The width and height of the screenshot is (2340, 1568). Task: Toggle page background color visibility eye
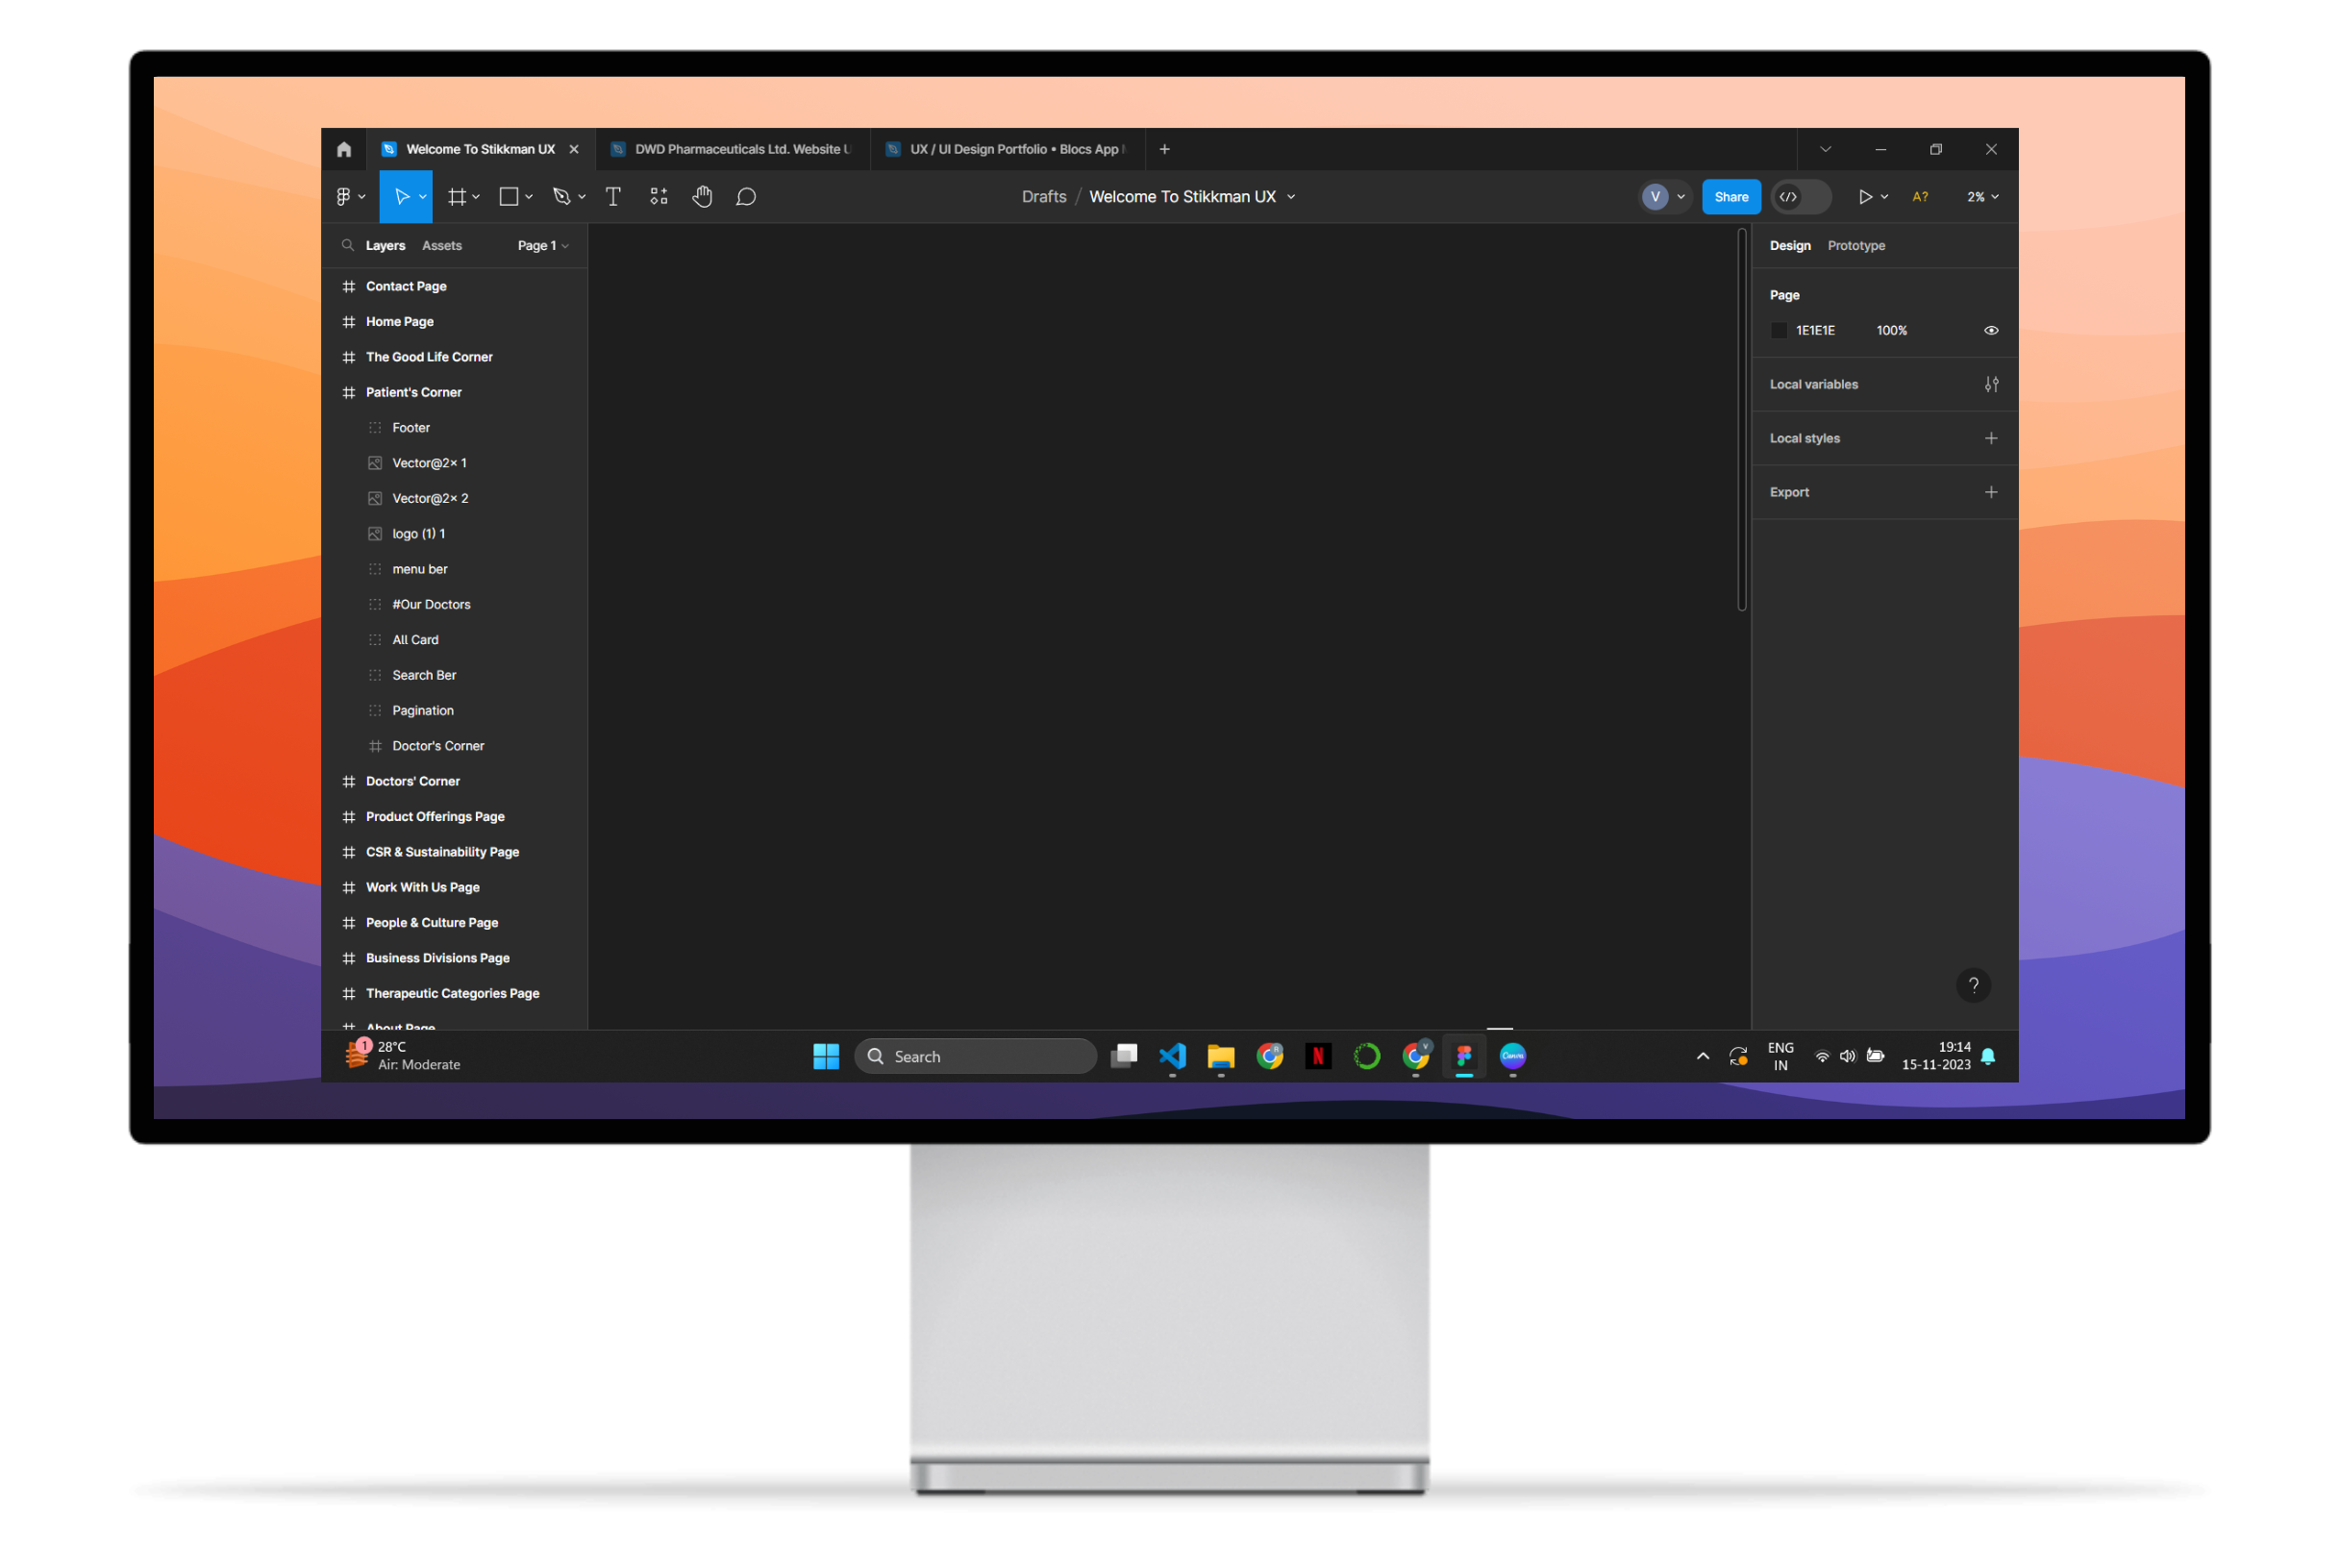pos(1991,330)
